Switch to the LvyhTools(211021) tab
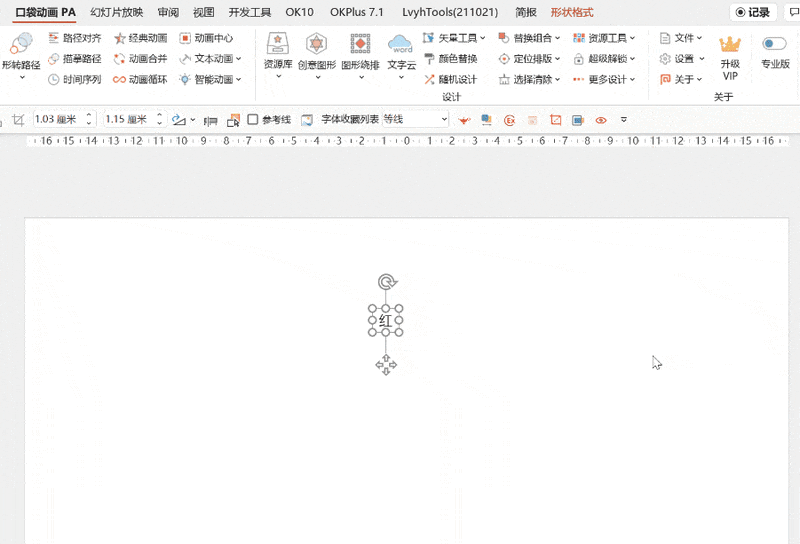This screenshot has width=800, height=544. (450, 12)
